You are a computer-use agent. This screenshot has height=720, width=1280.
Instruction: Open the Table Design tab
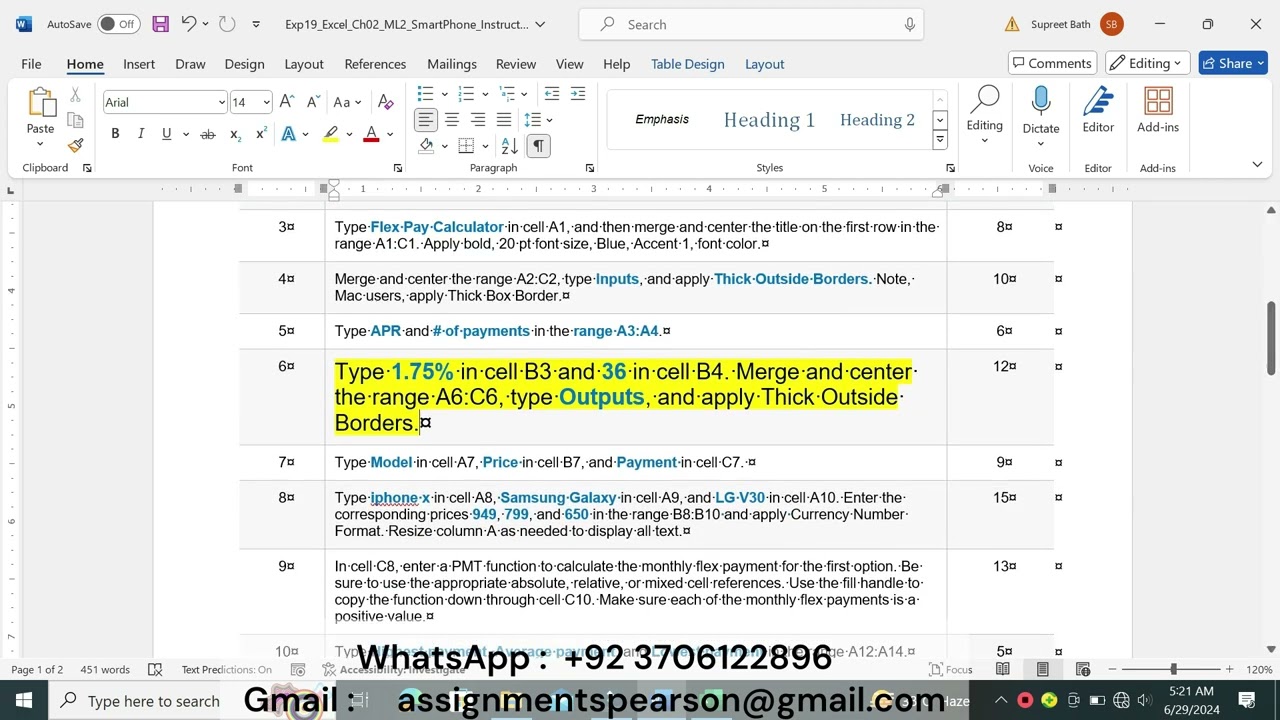point(688,64)
